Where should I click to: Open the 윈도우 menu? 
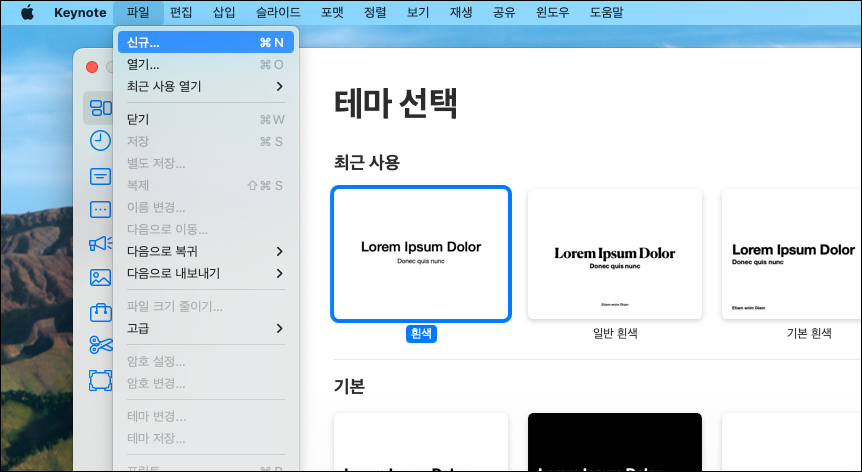pyautogui.click(x=552, y=12)
